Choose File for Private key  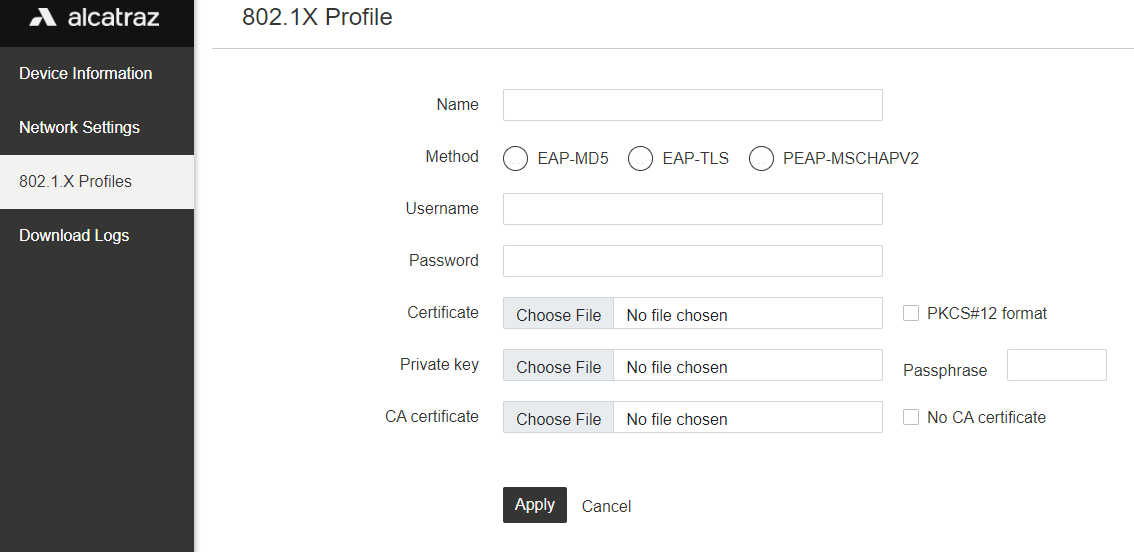point(558,365)
